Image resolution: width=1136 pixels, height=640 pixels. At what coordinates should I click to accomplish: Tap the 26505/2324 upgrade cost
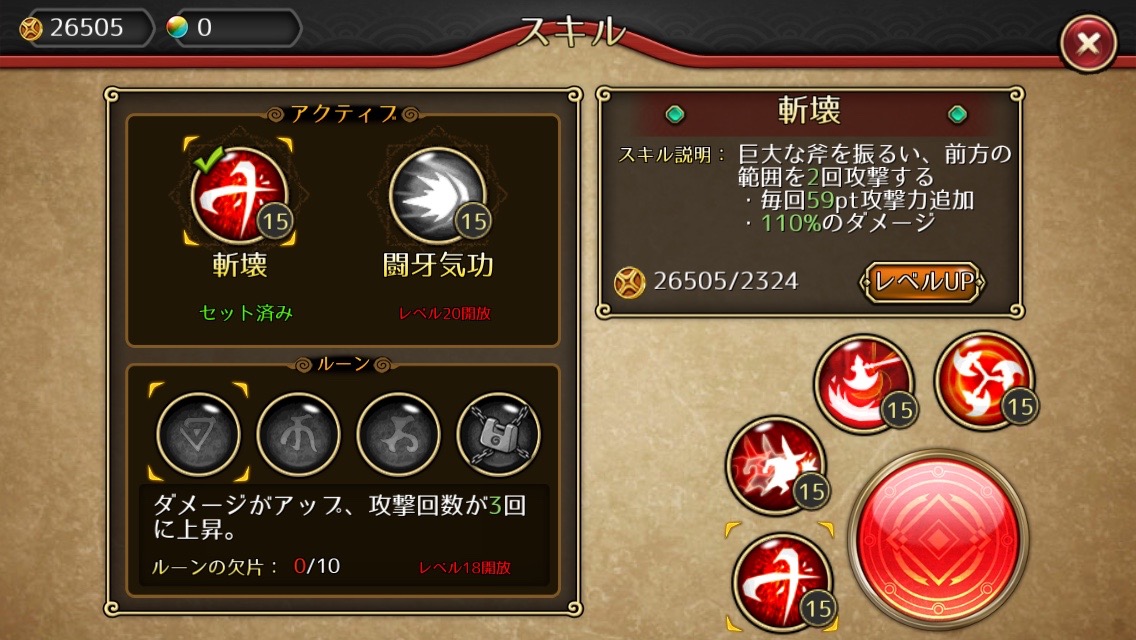point(725,281)
